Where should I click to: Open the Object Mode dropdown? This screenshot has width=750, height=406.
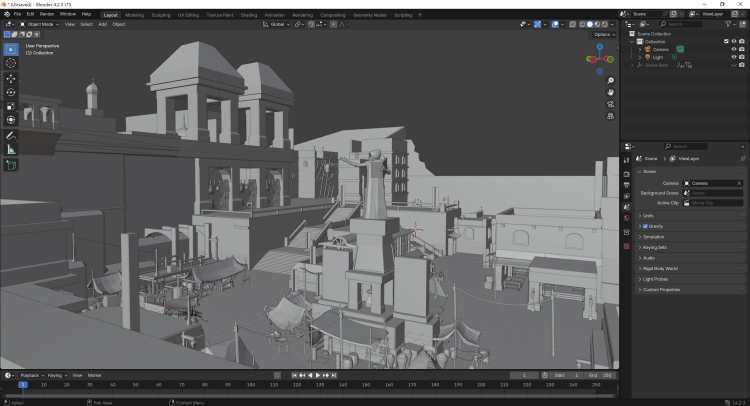click(40, 24)
